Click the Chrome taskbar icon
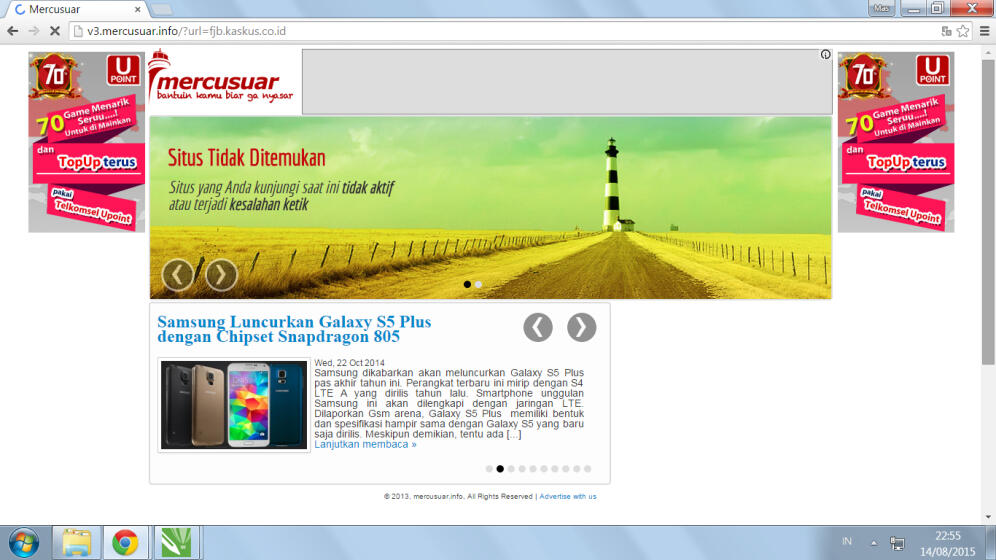 [125, 543]
